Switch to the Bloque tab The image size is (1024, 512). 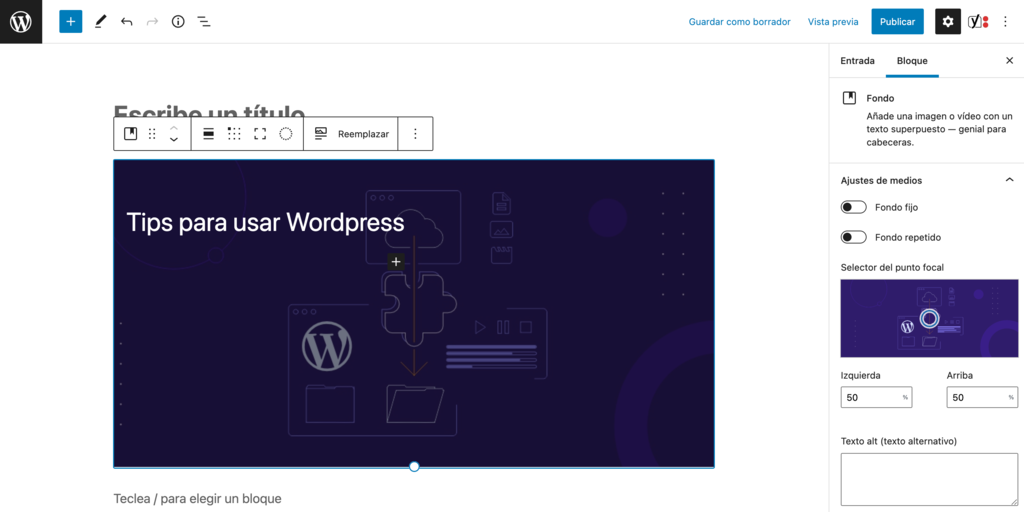click(912, 61)
